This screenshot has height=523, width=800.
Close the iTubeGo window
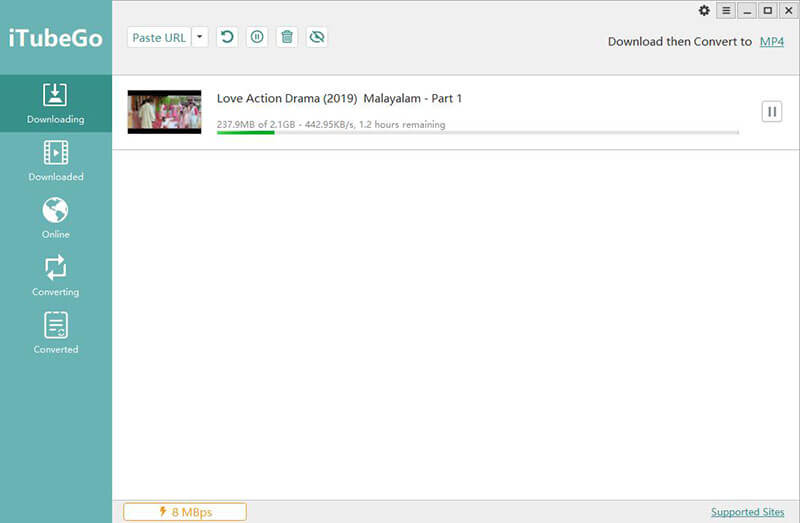coord(788,10)
